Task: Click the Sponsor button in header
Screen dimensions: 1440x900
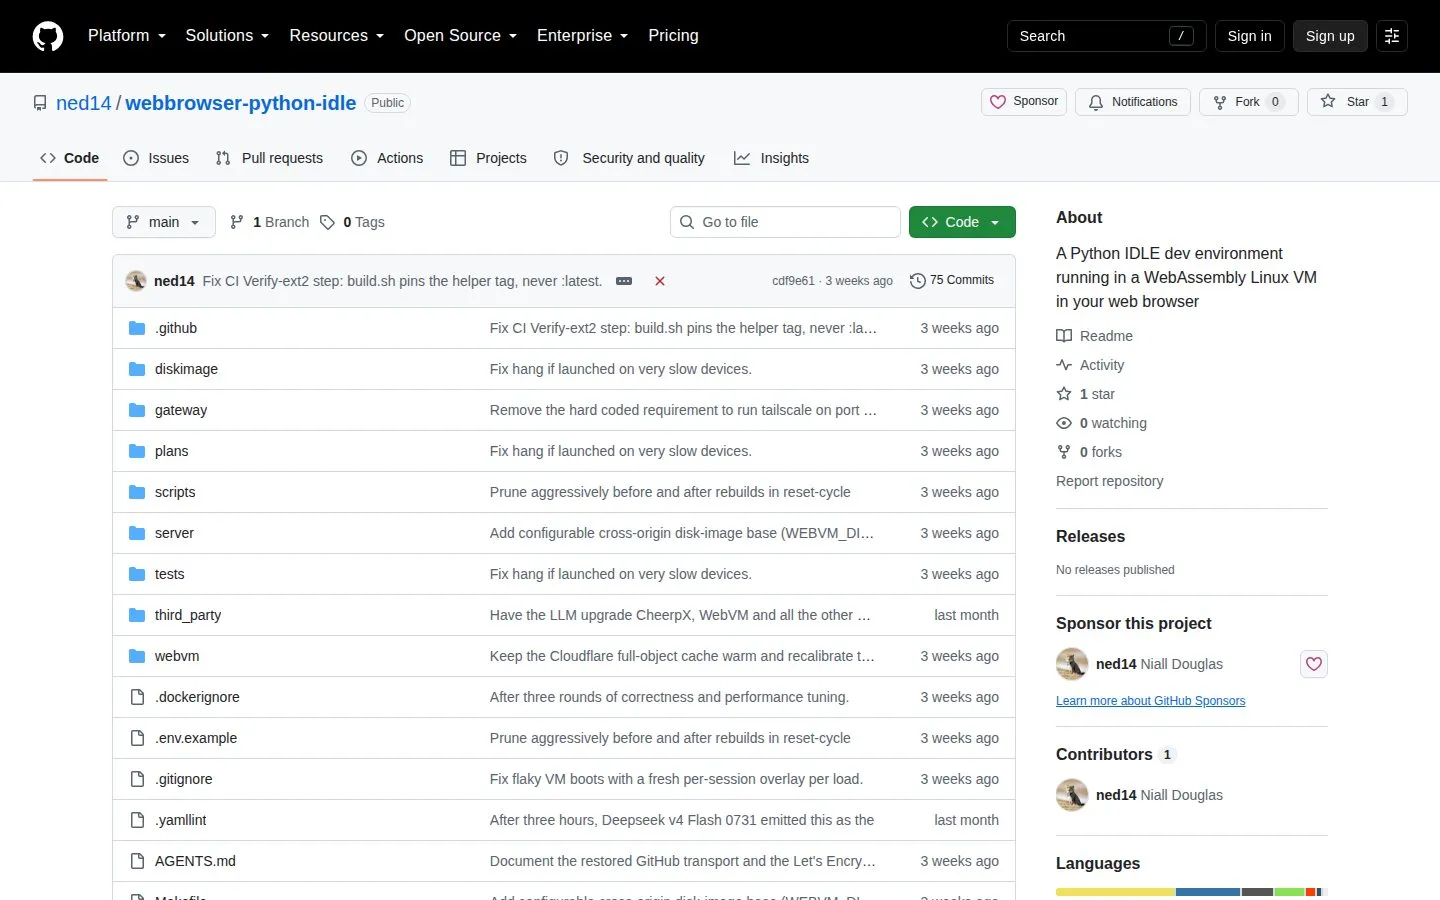Action: tap(1024, 102)
